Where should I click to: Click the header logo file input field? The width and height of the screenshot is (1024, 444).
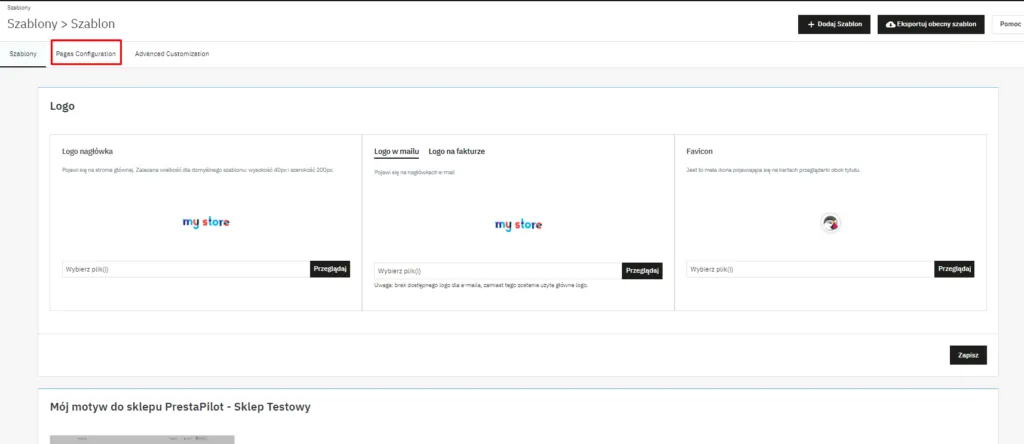(186, 269)
